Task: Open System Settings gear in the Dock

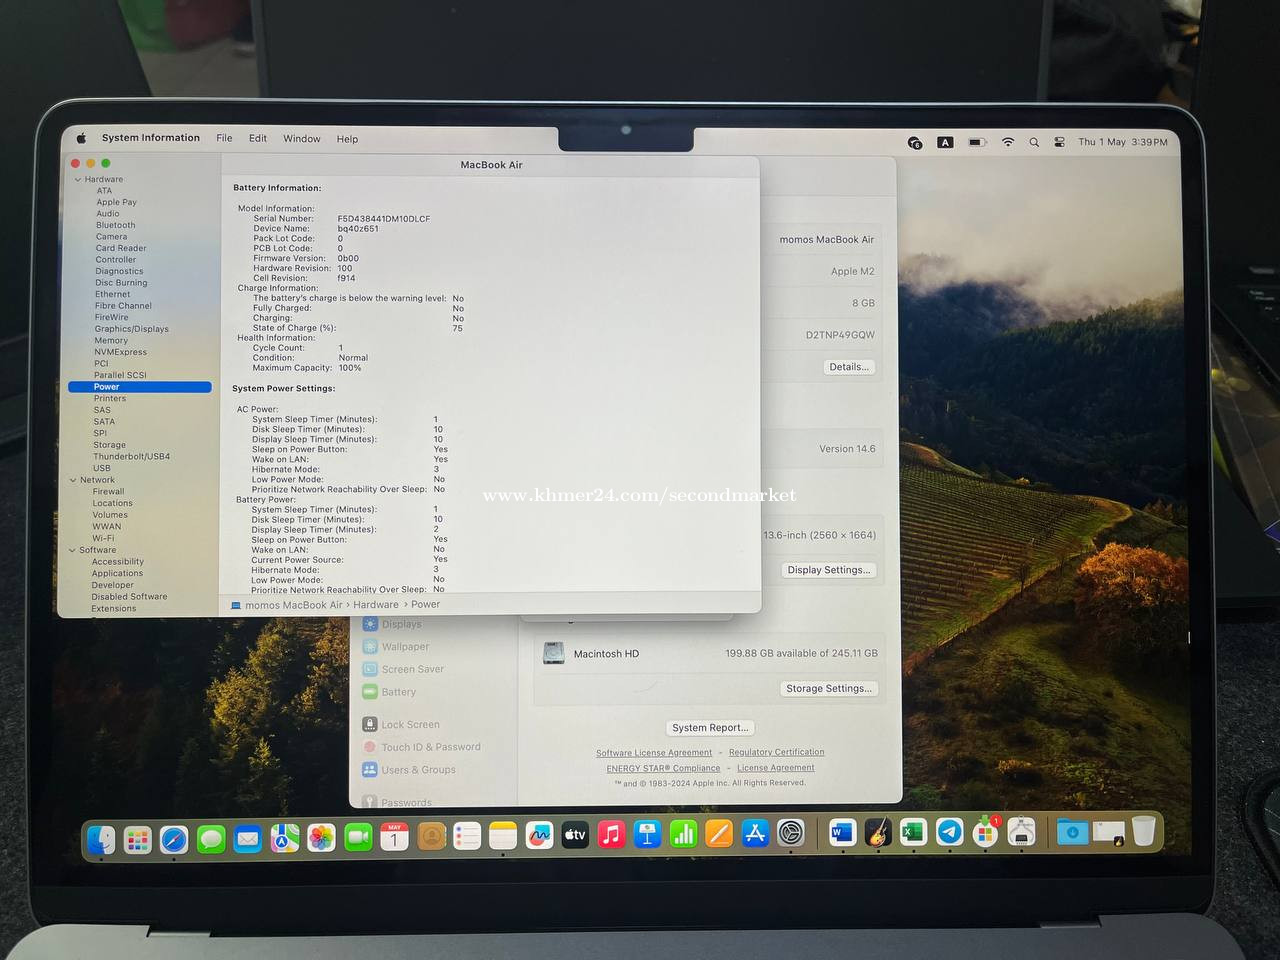Action: click(x=791, y=832)
